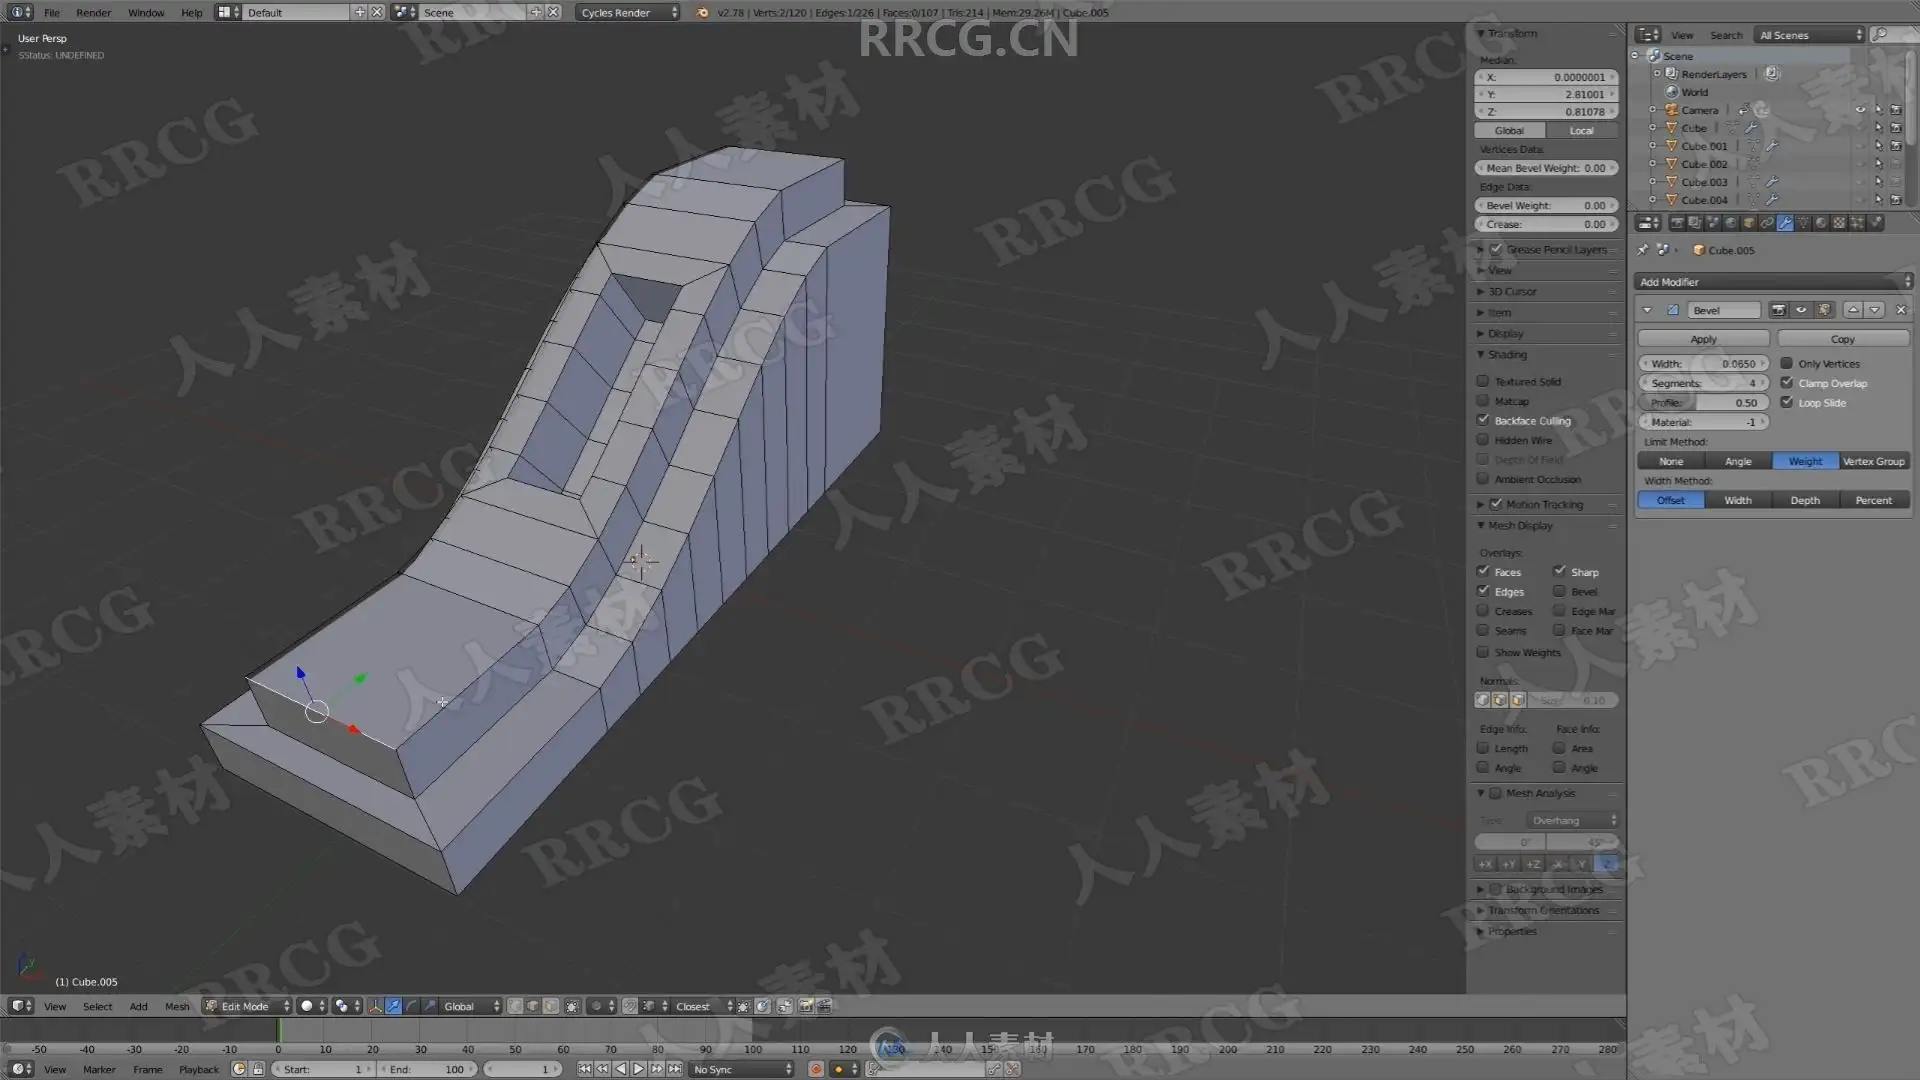Open the Global orientation dropdown

point(470,1006)
